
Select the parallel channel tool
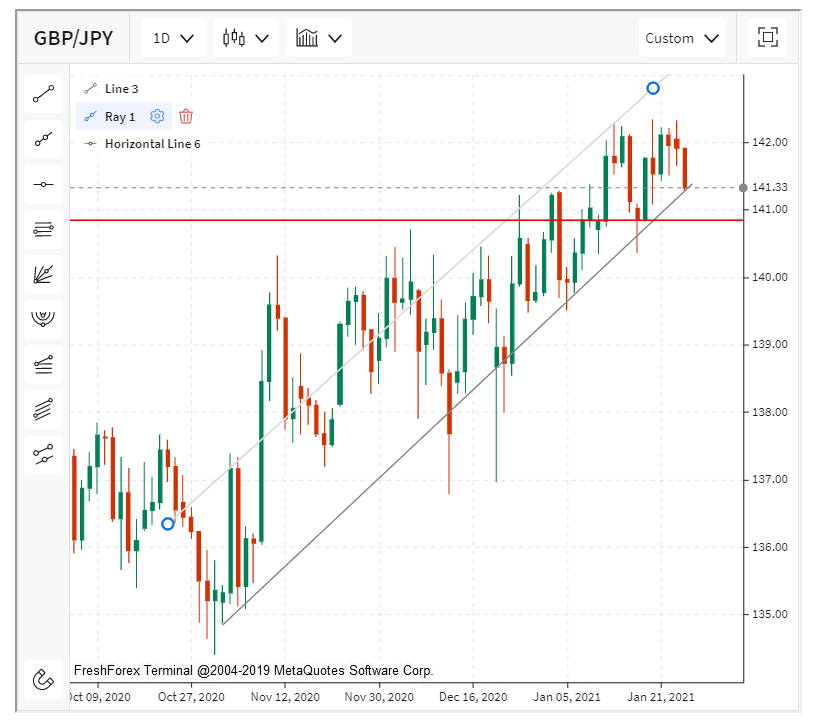(x=44, y=409)
